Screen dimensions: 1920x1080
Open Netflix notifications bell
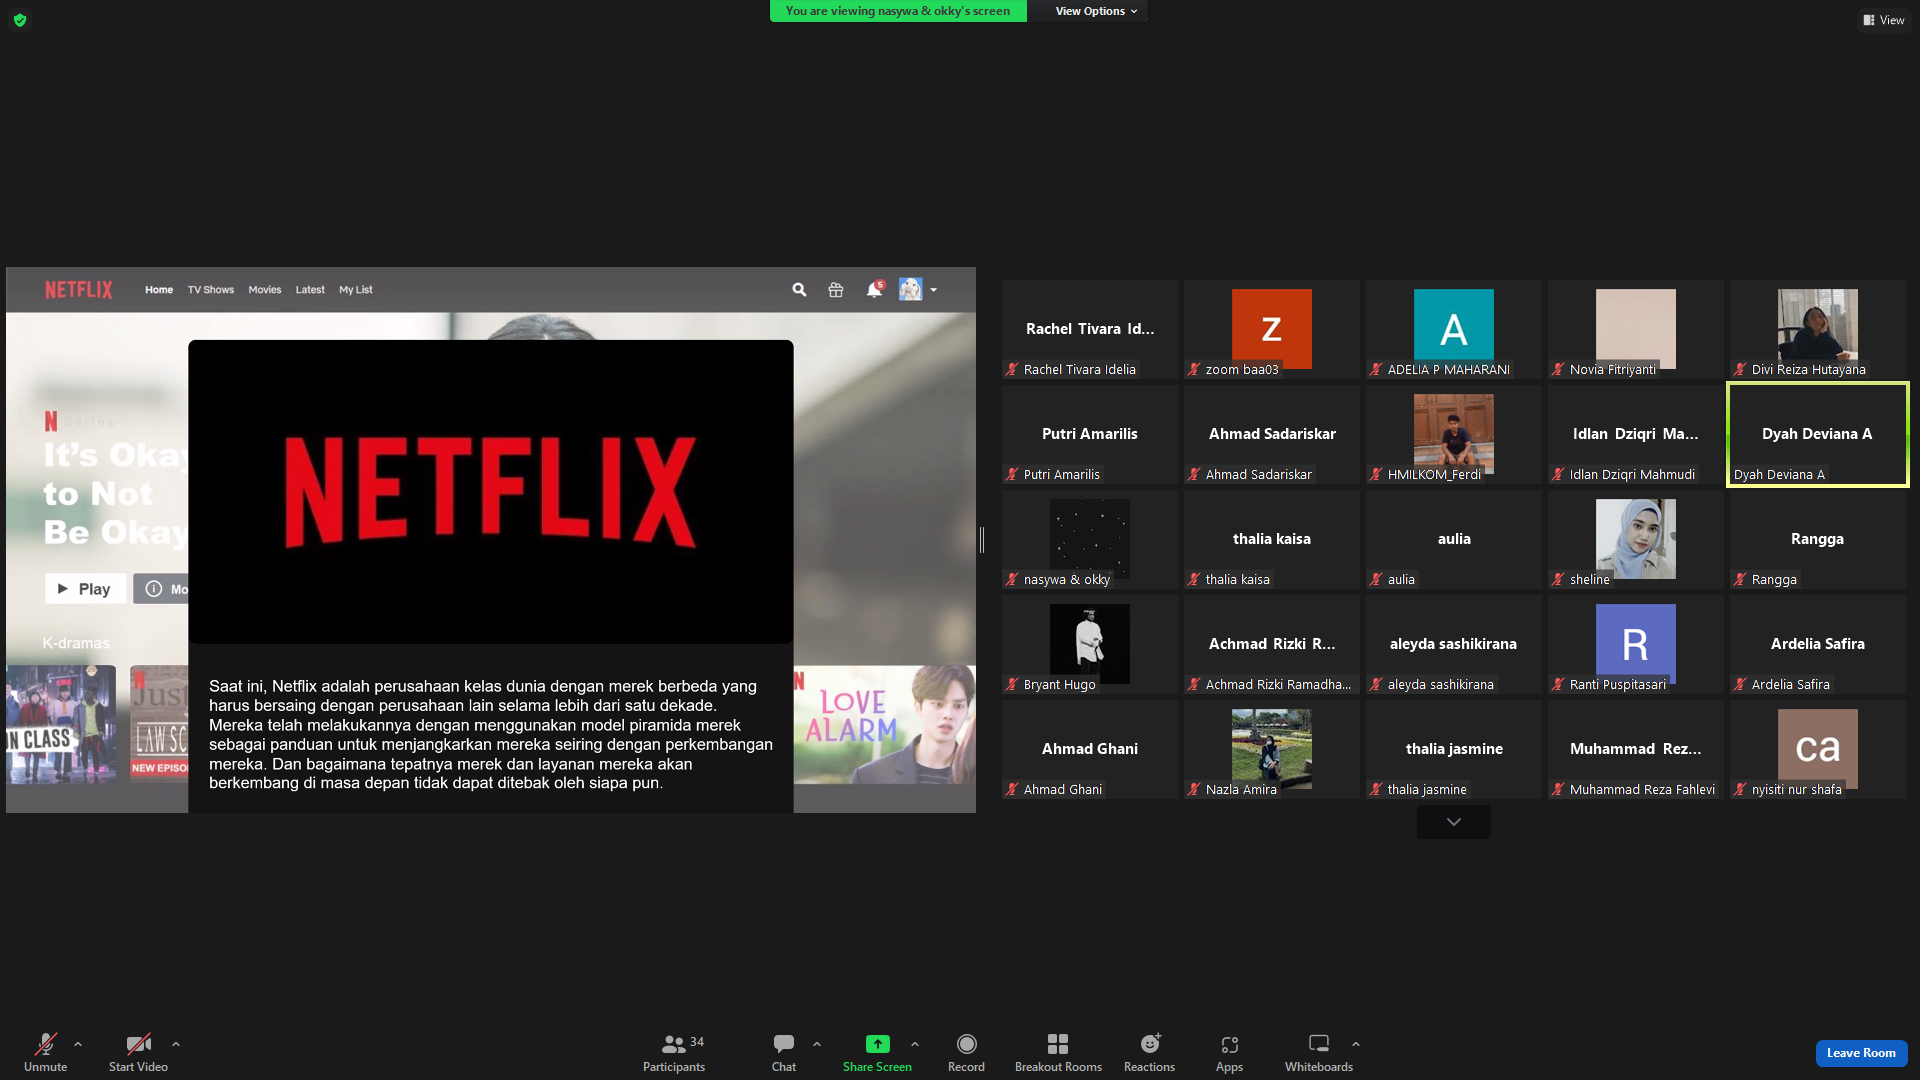pos(874,290)
